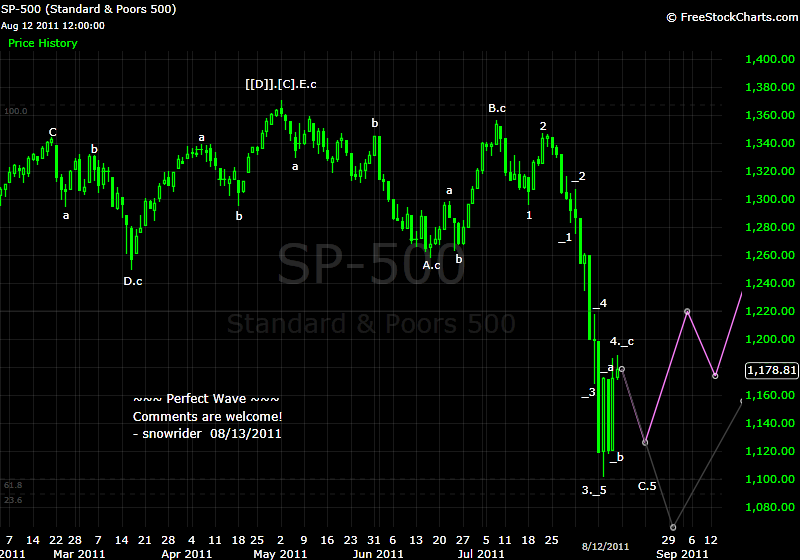Select the 1,200.00 price axis label
Image resolution: width=800 pixels, height=560 pixels.
[770, 339]
